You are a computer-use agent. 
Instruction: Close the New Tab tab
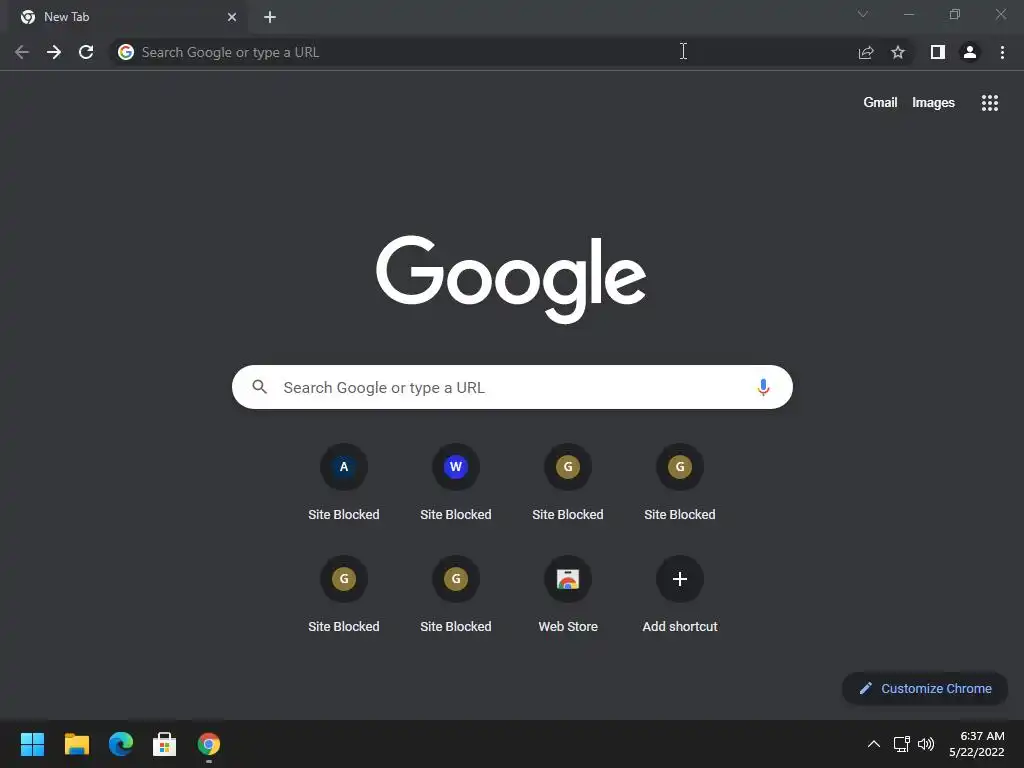[x=232, y=17]
